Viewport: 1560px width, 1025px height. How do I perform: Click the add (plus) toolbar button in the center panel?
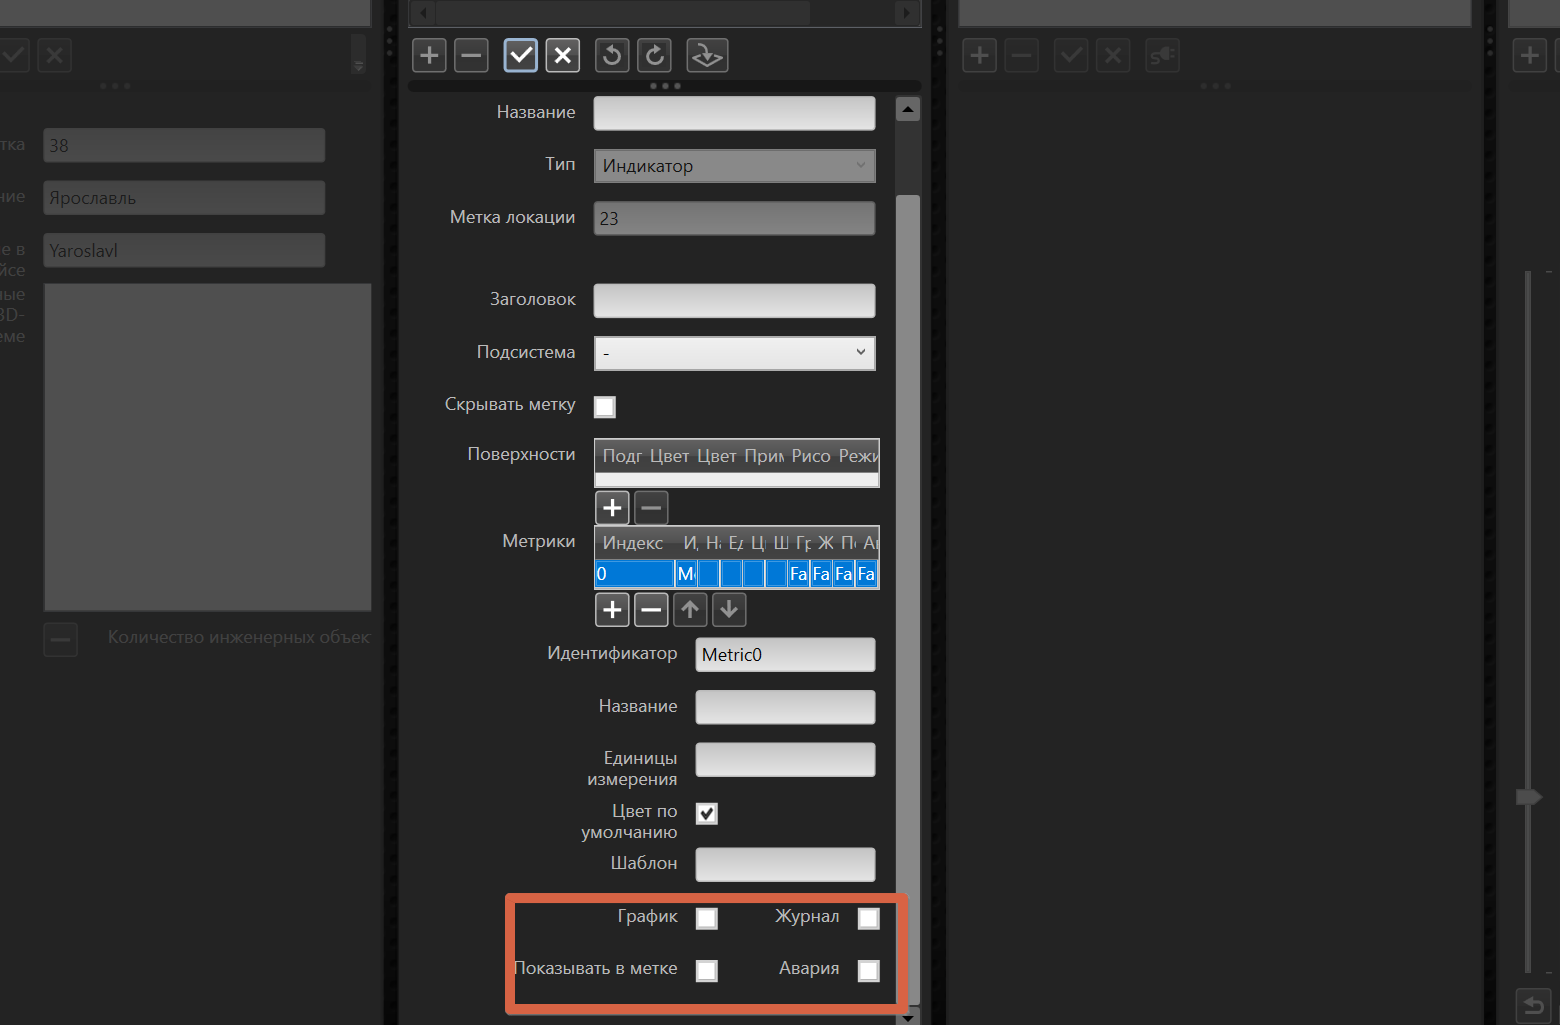(x=429, y=55)
